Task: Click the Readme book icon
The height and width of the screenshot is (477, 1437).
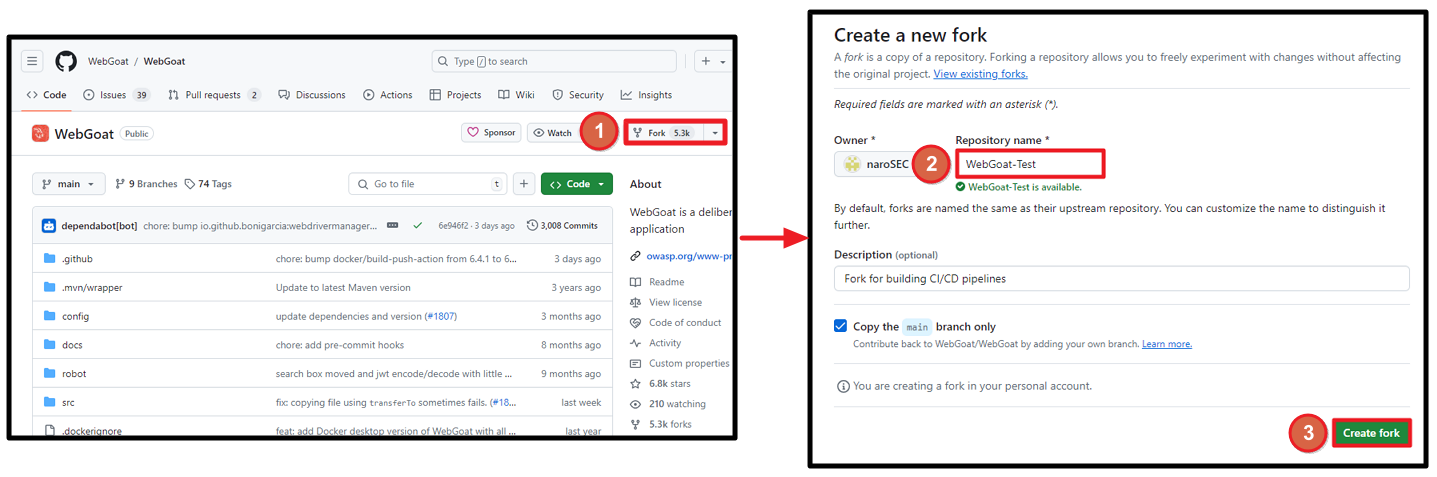Action: [635, 282]
